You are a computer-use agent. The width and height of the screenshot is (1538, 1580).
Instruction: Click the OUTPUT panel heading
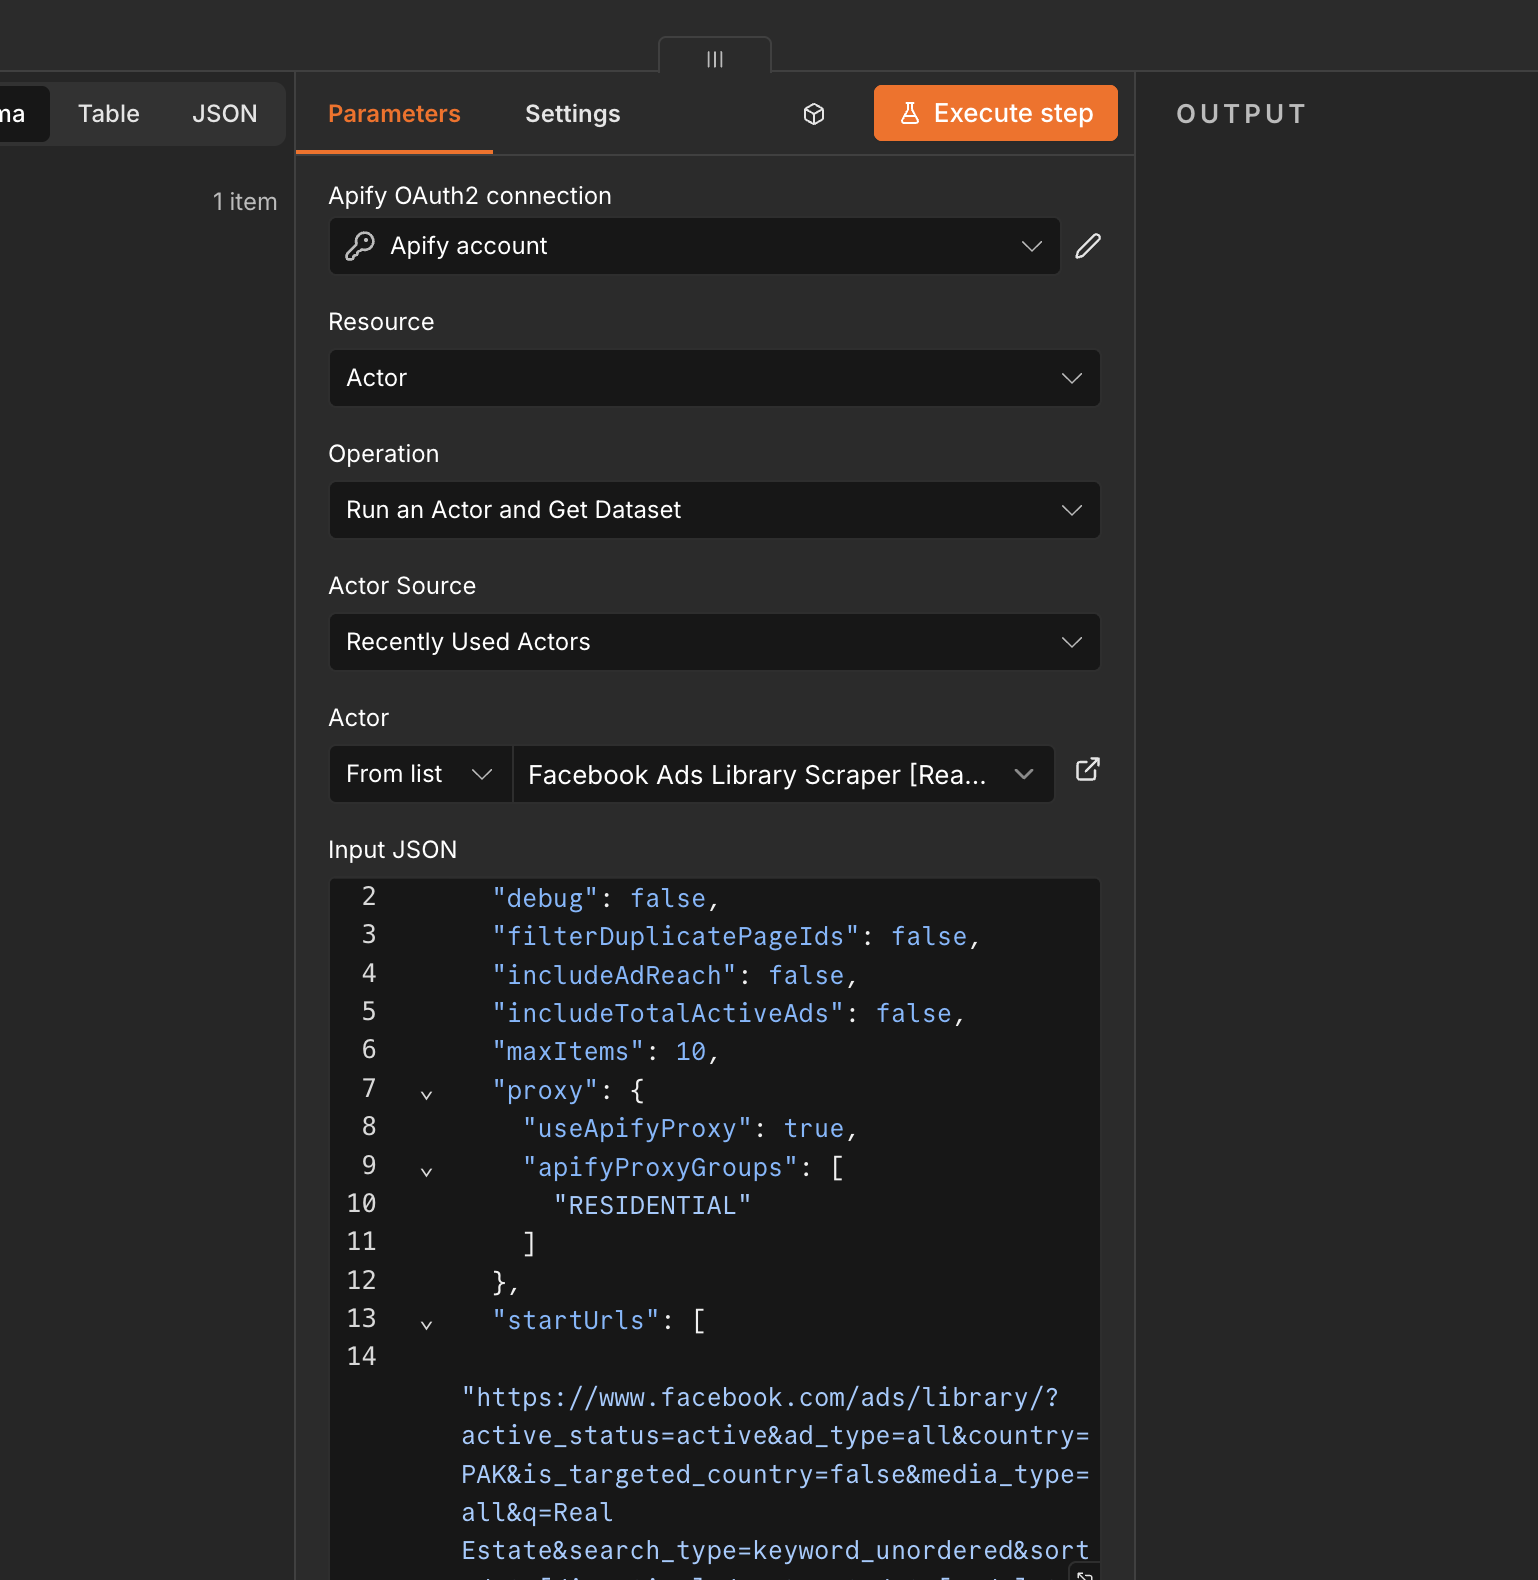pyautogui.click(x=1241, y=114)
